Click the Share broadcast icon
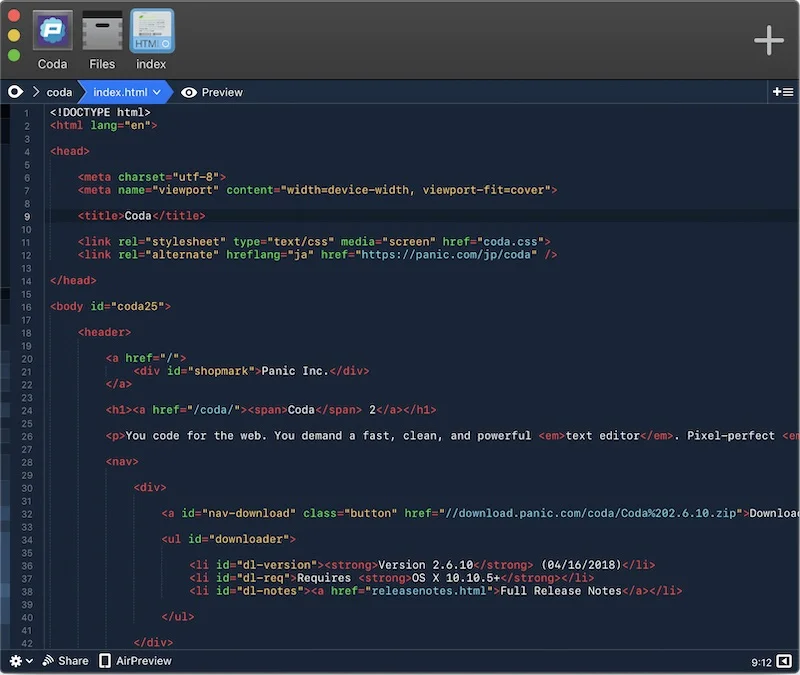Screen dimensions: 800x675 coord(48,661)
